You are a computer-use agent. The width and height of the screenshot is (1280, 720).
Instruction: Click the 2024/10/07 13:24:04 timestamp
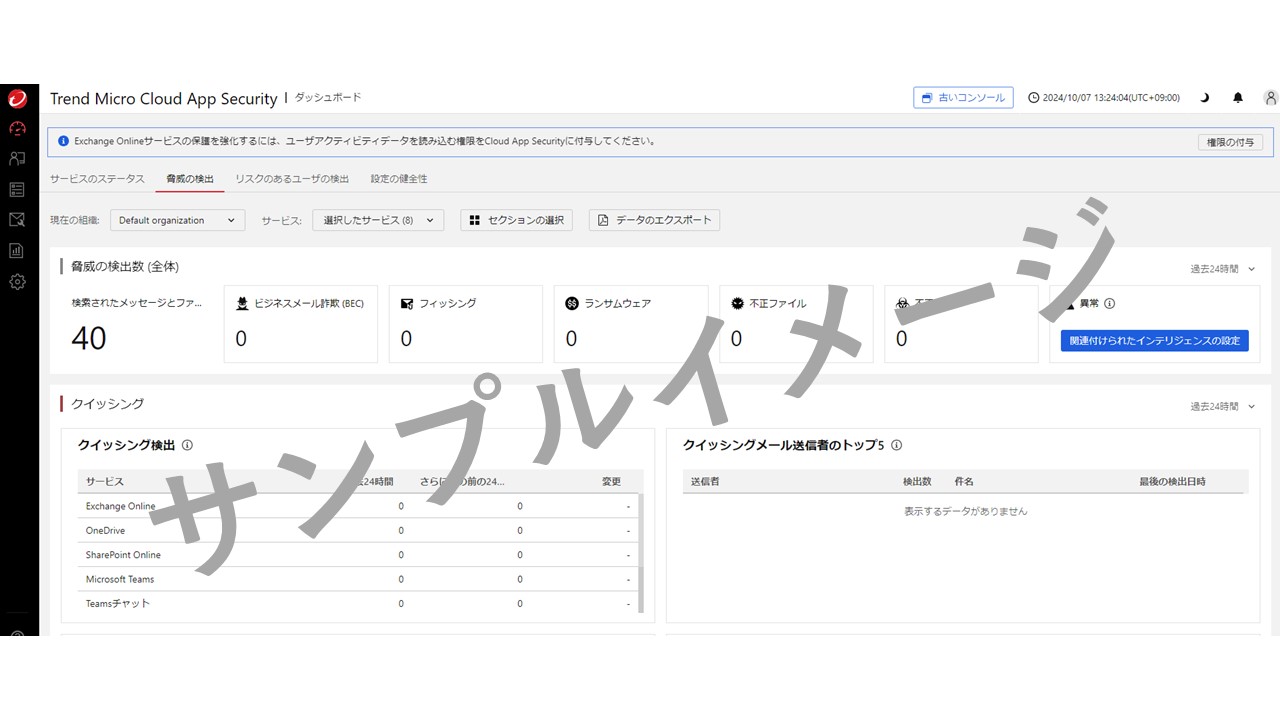point(1111,98)
